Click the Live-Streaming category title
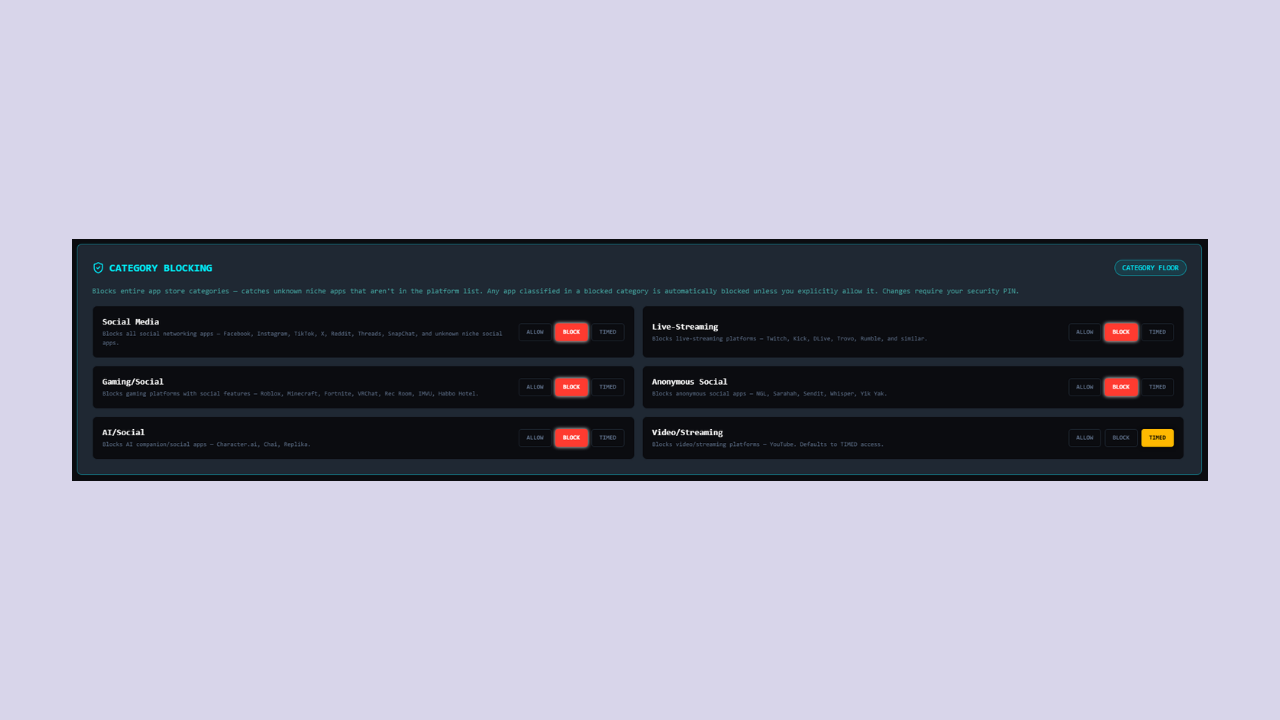 (685, 327)
